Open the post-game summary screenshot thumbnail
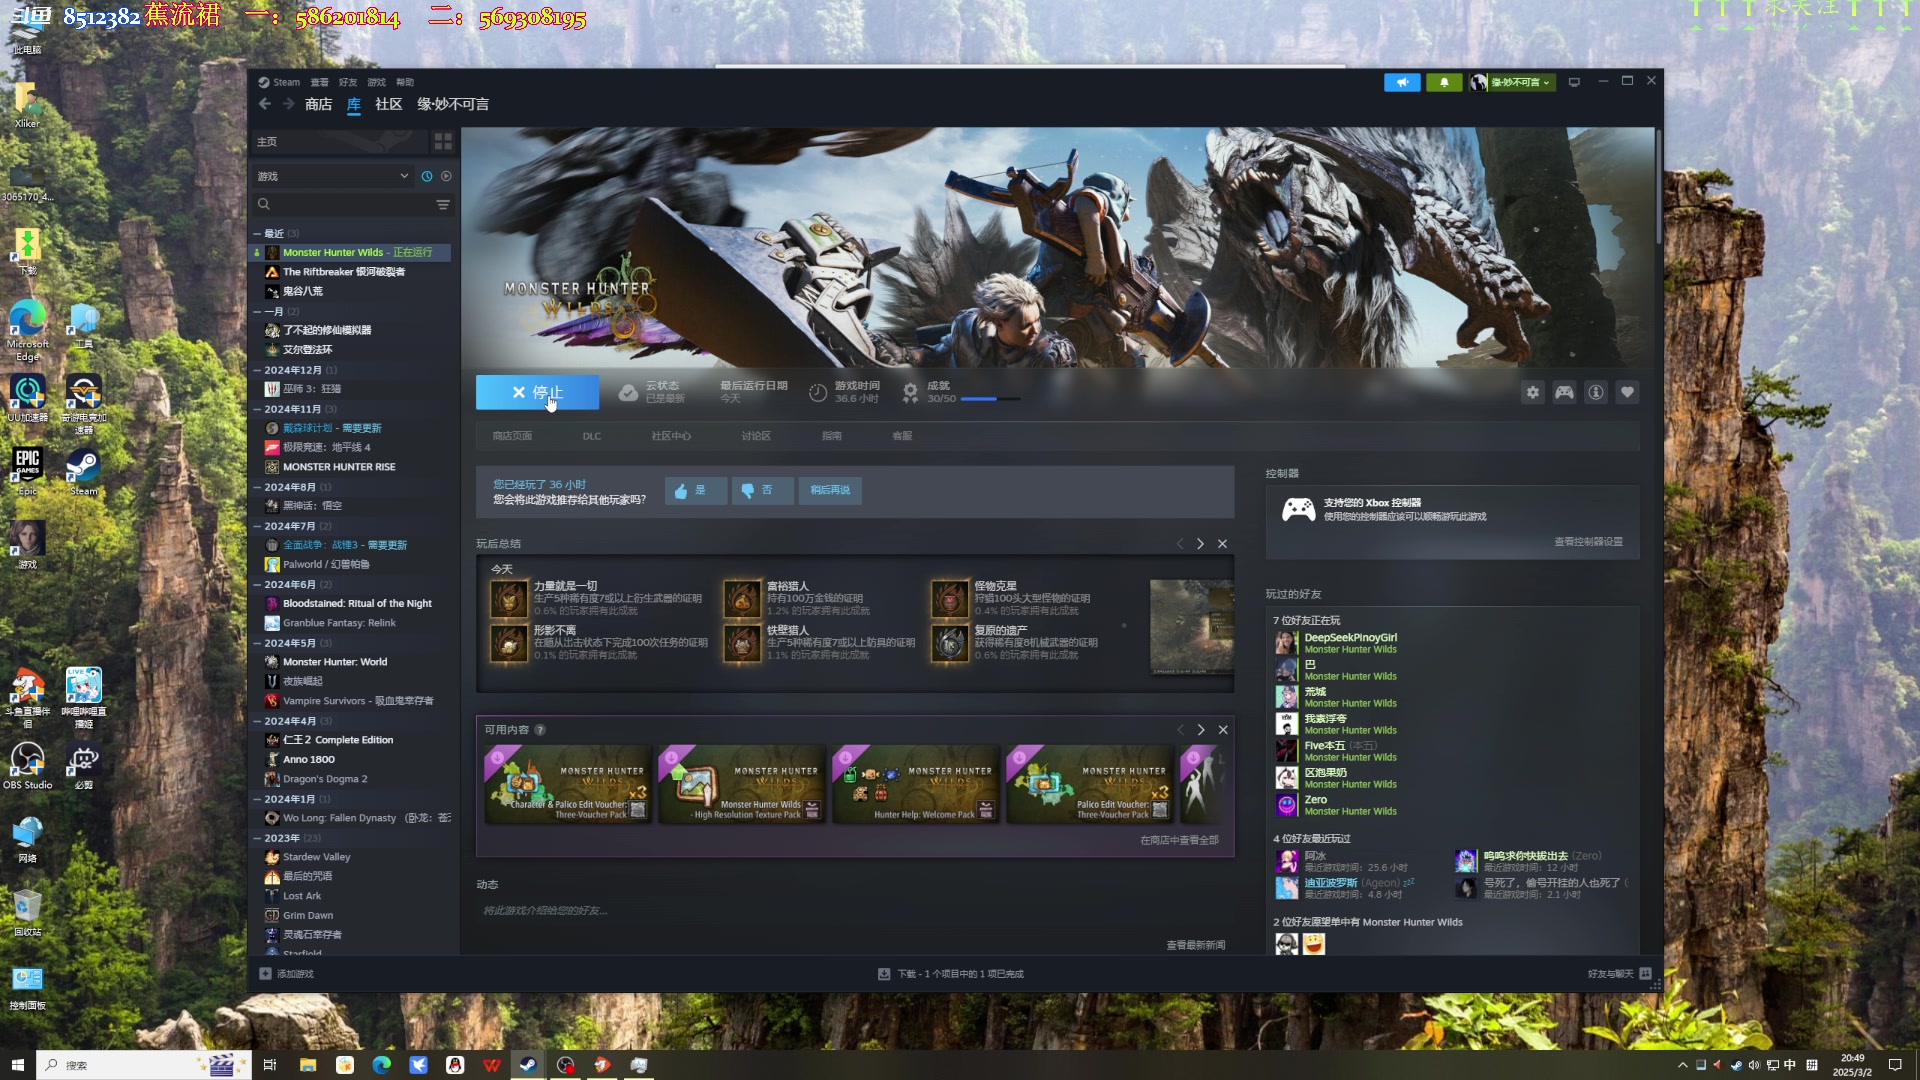The width and height of the screenshot is (1920, 1080). pos(1191,627)
